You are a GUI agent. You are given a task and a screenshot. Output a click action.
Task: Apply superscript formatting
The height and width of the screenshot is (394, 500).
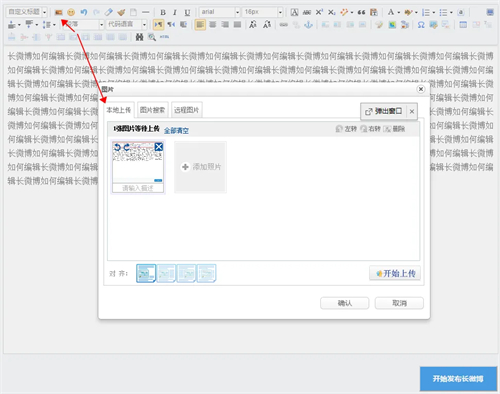[x=319, y=12]
